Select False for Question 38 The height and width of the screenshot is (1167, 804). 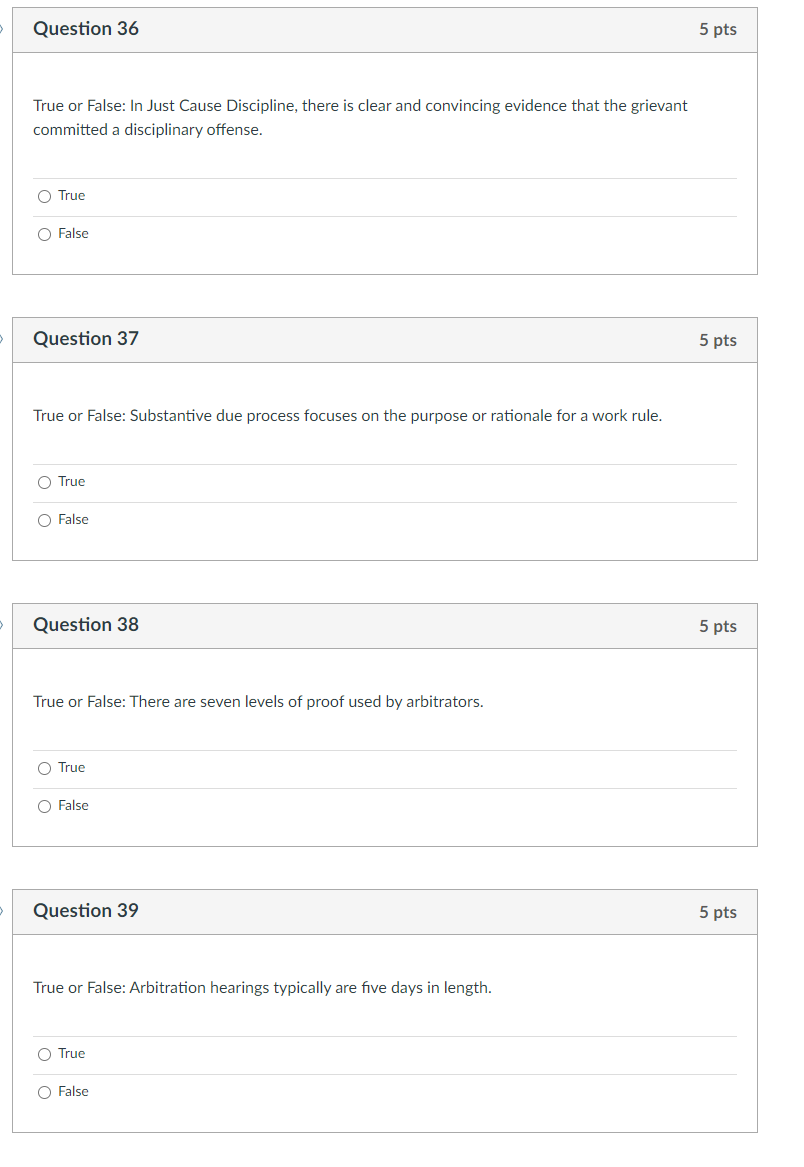pos(44,805)
